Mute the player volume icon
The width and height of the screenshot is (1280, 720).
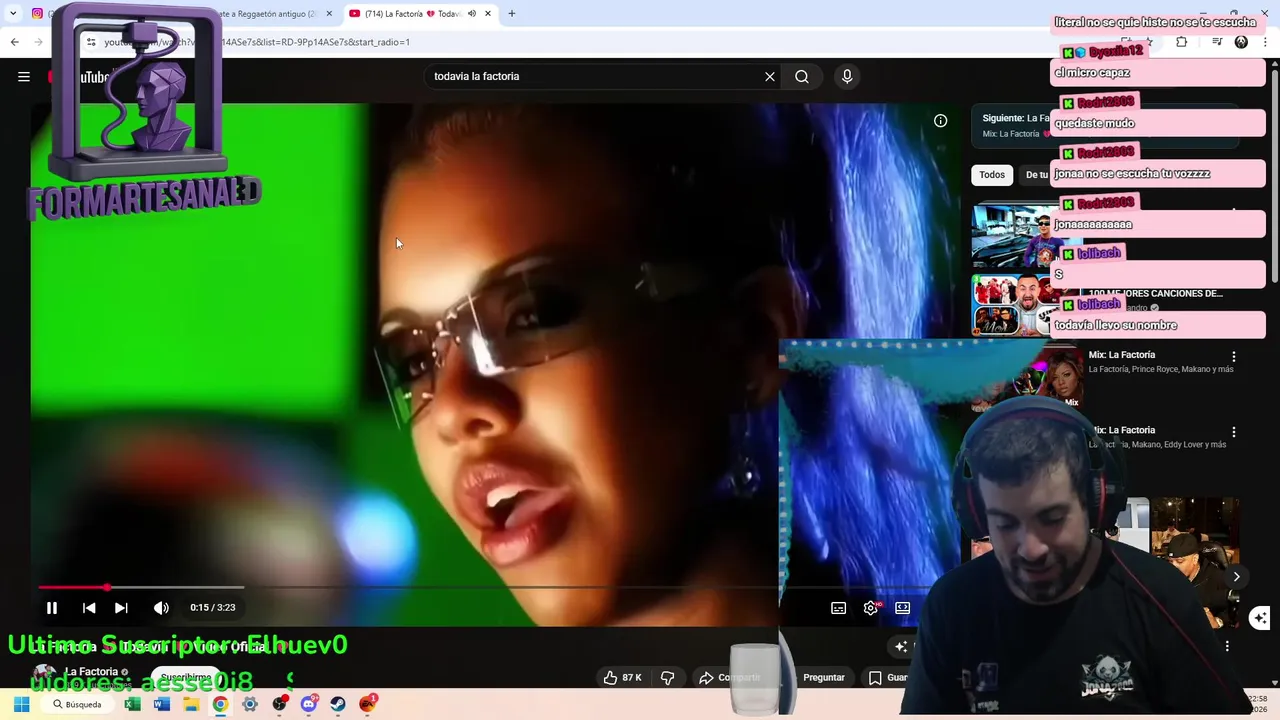click(x=161, y=607)
